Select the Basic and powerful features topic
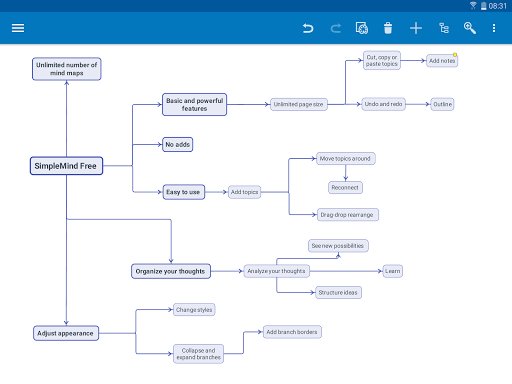Screen dimensions: 512x384 tap(194, 104)
